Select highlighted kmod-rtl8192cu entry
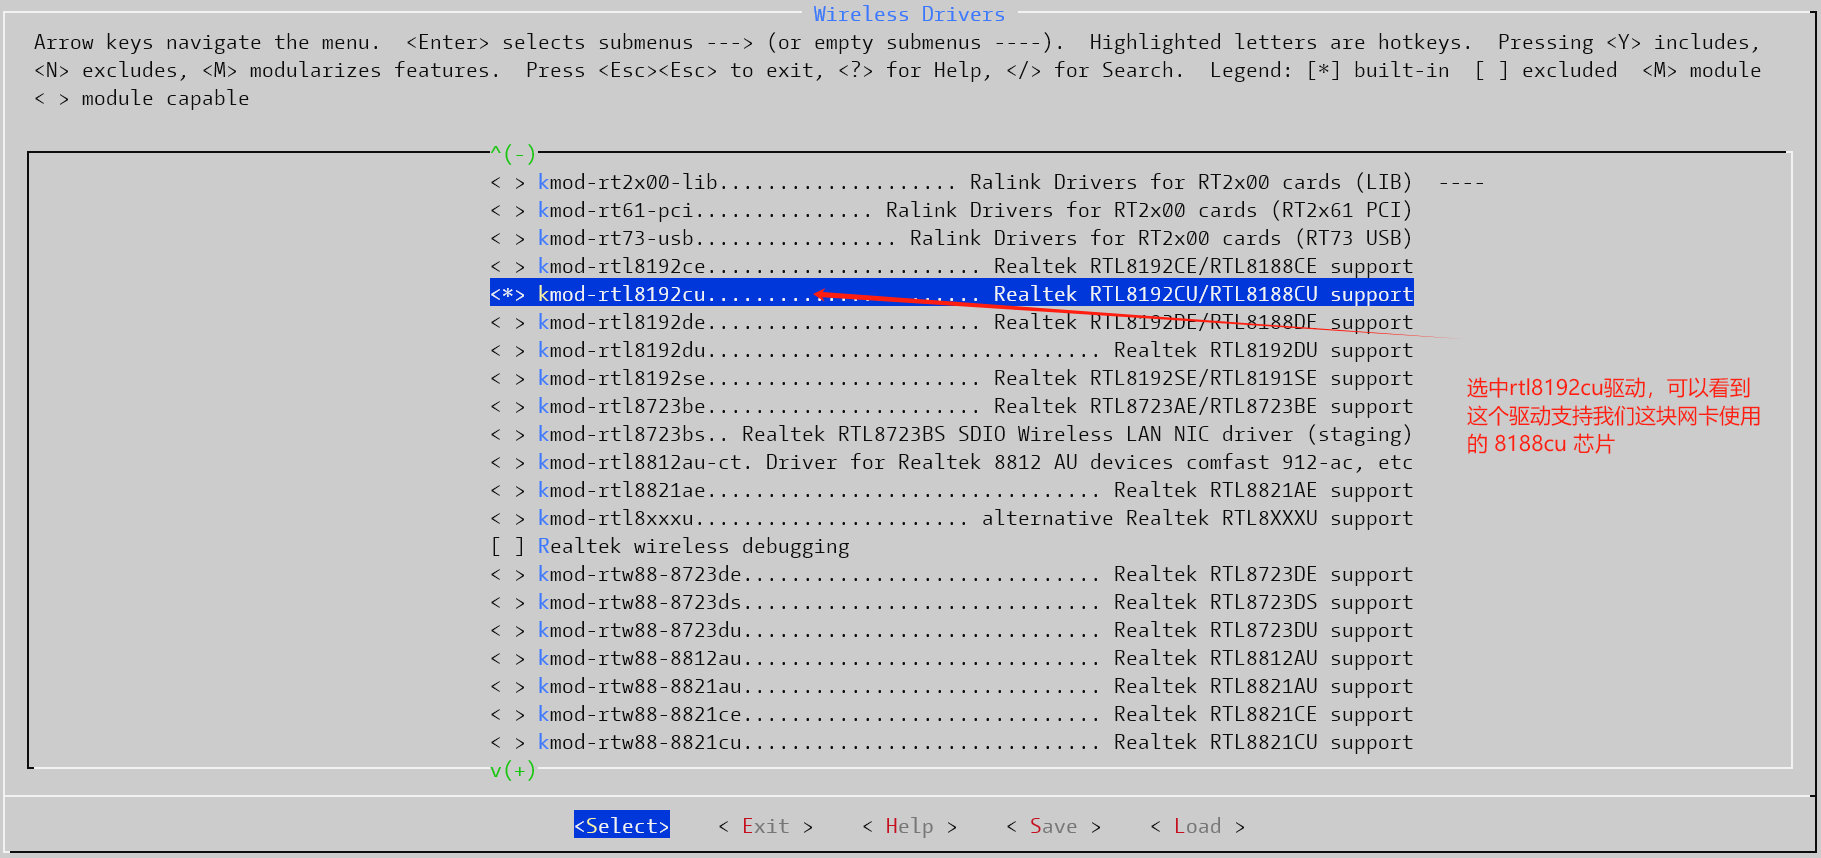The width and height of the screenshot is (1821, 858). tap(951, 294)
